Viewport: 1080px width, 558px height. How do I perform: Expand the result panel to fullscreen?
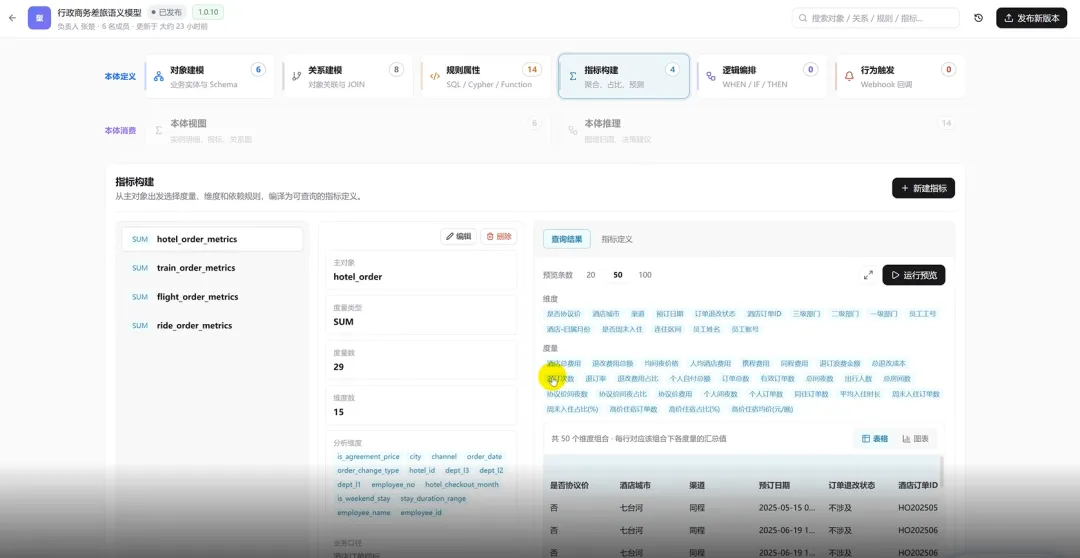coord(868,275)
